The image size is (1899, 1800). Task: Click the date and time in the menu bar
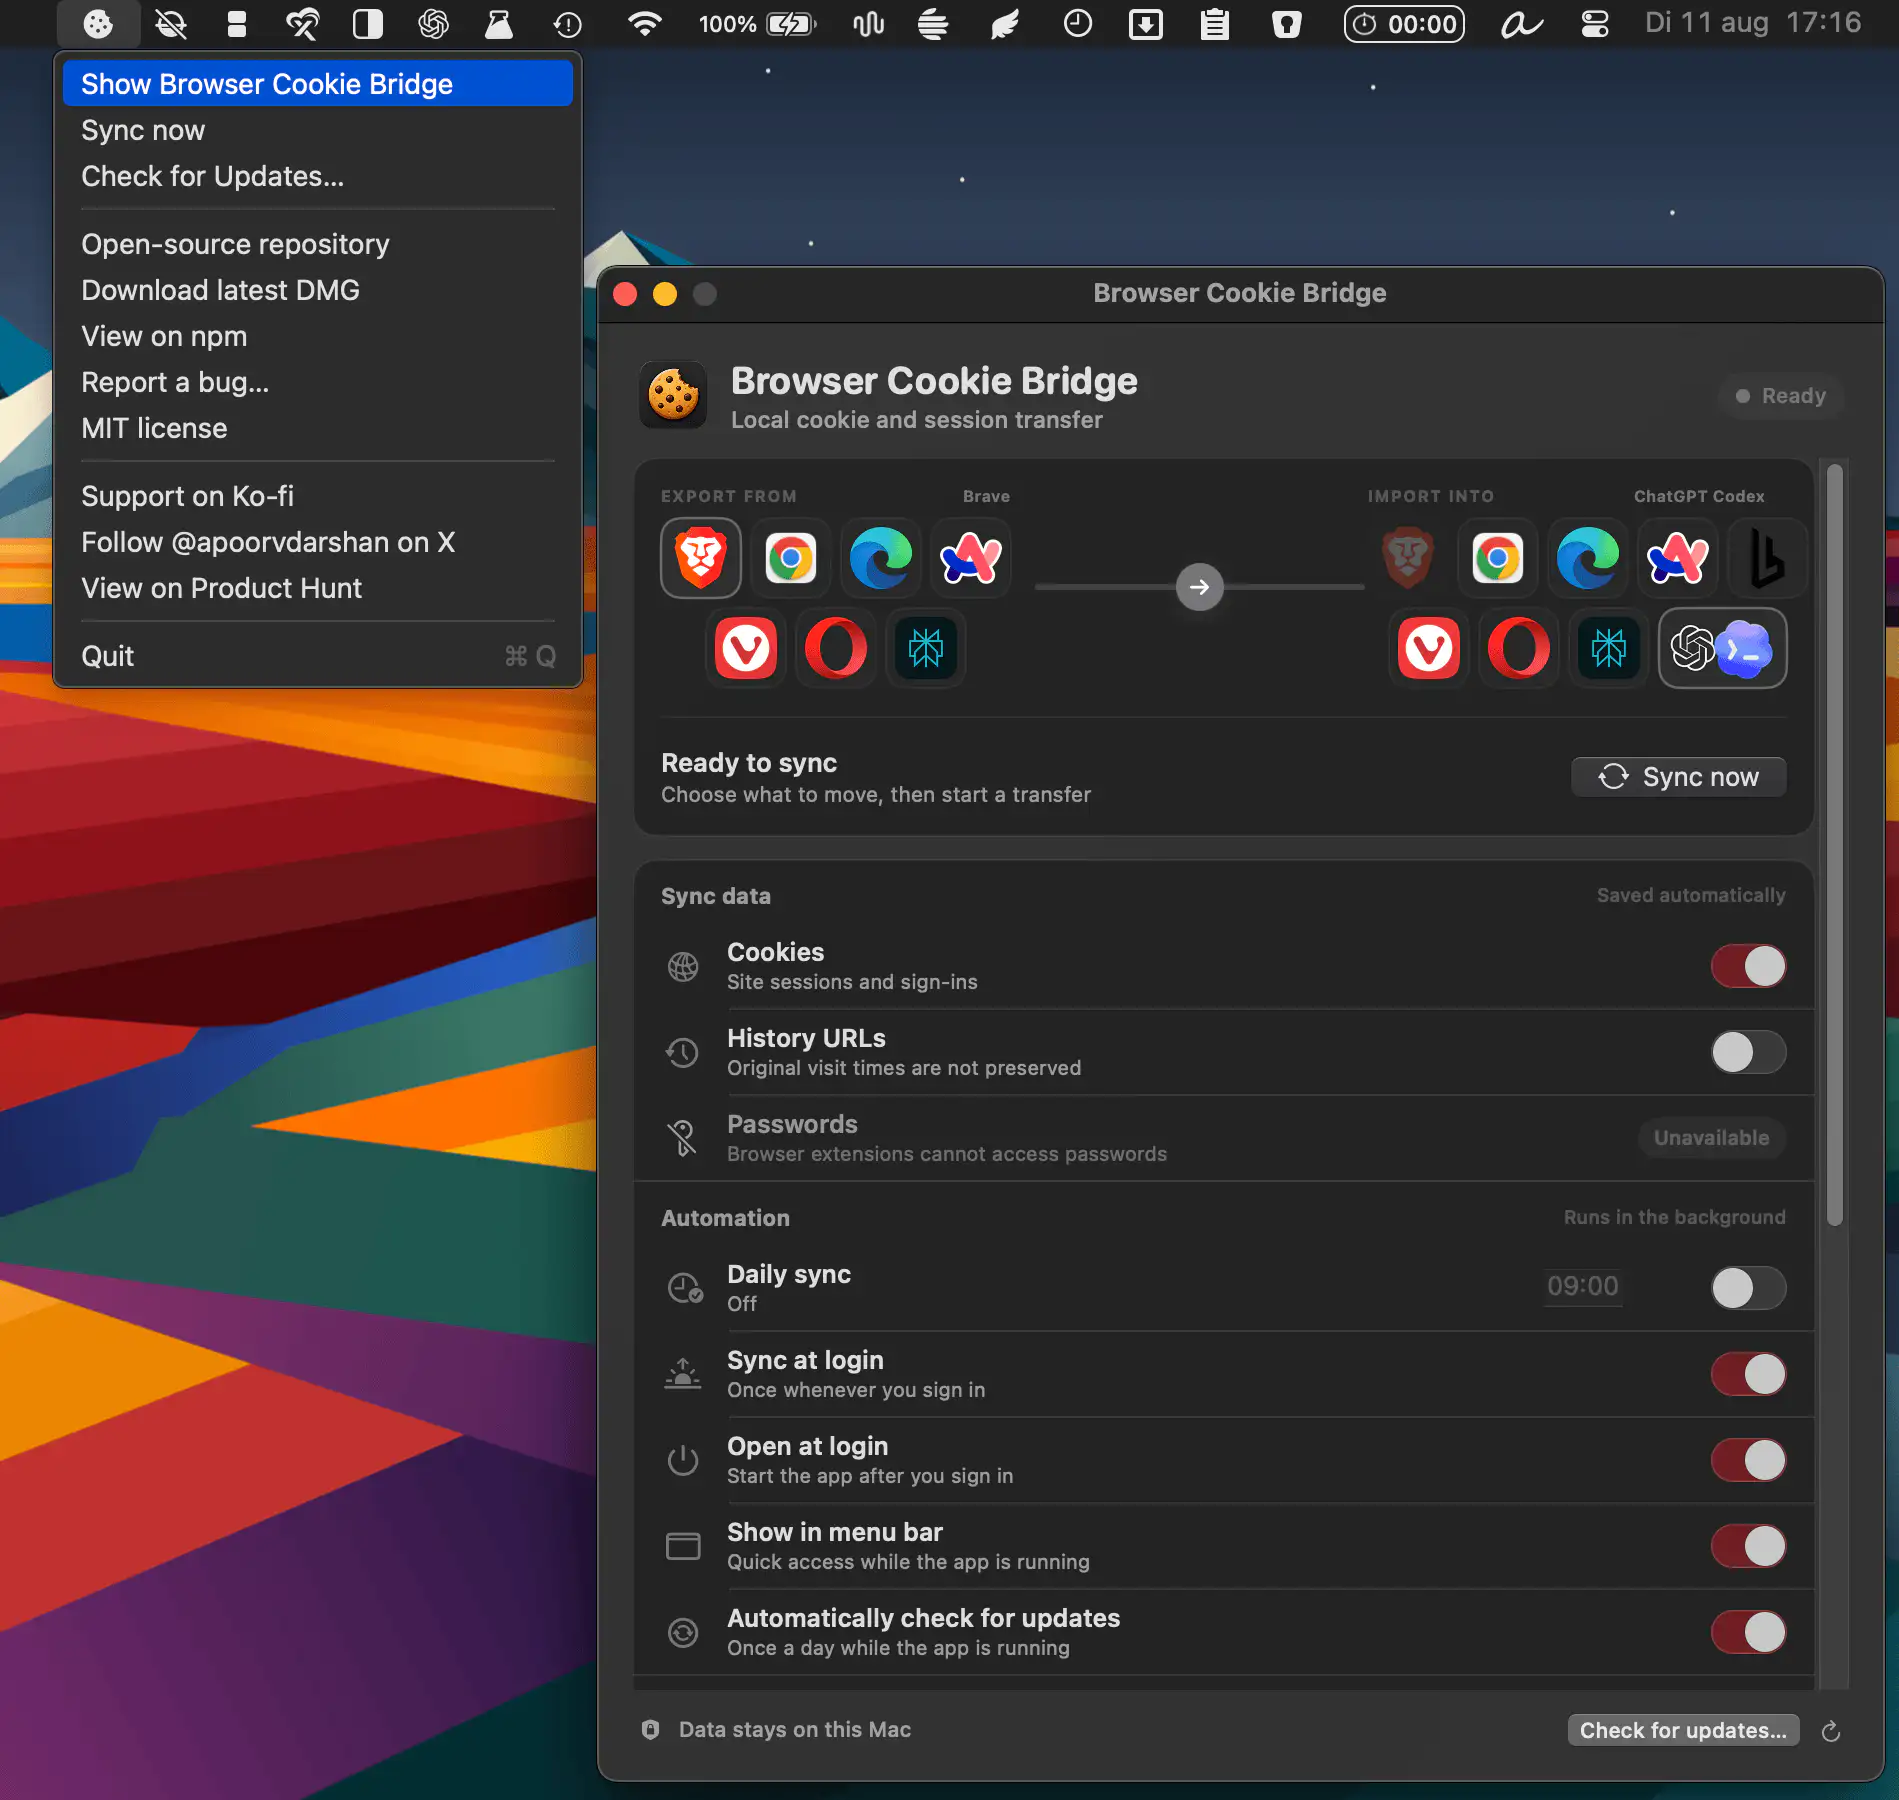click(x=1753, y=23)
